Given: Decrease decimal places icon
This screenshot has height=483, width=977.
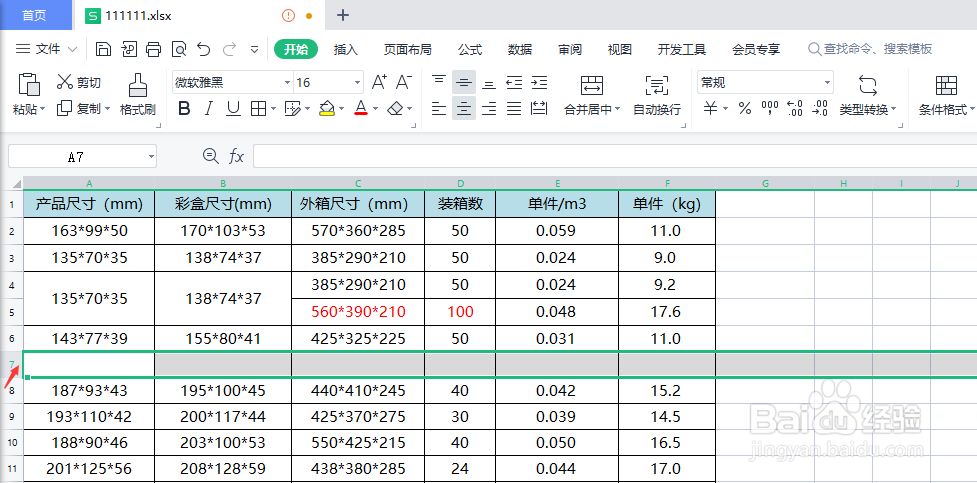Looking at the screenshot, I should click(819, 109).
